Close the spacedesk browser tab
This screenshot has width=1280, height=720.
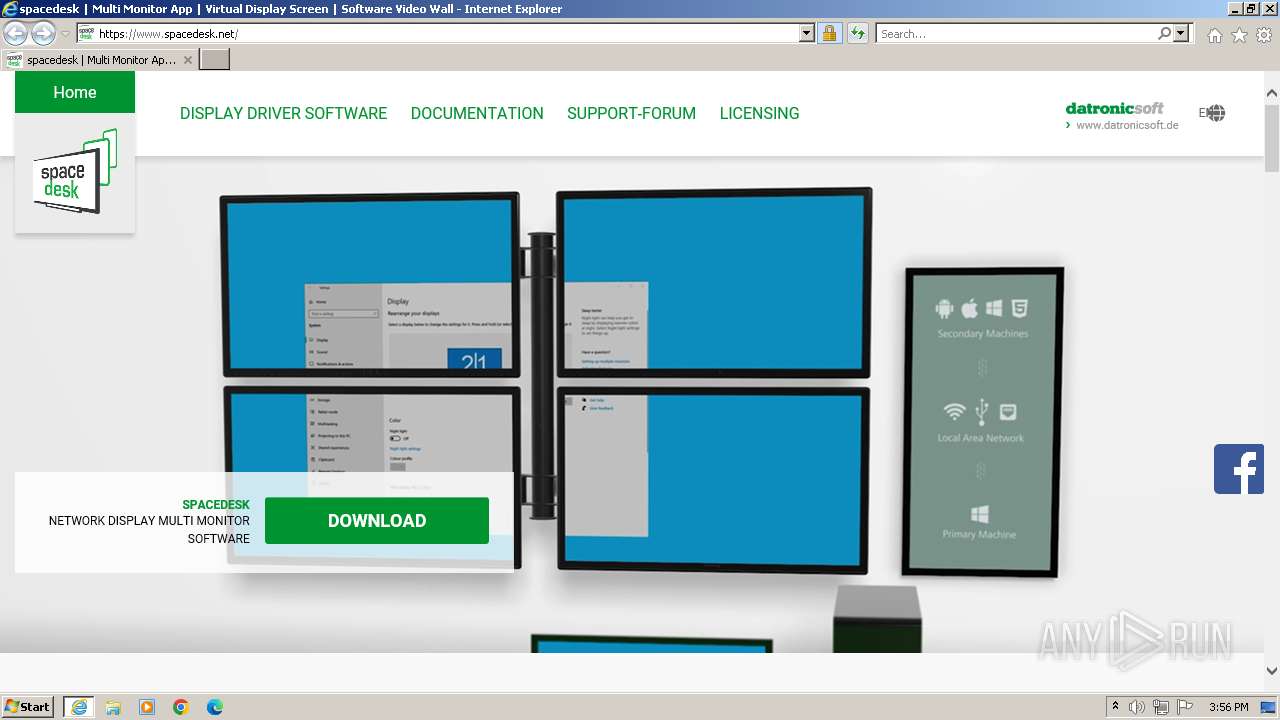point(188,60)
